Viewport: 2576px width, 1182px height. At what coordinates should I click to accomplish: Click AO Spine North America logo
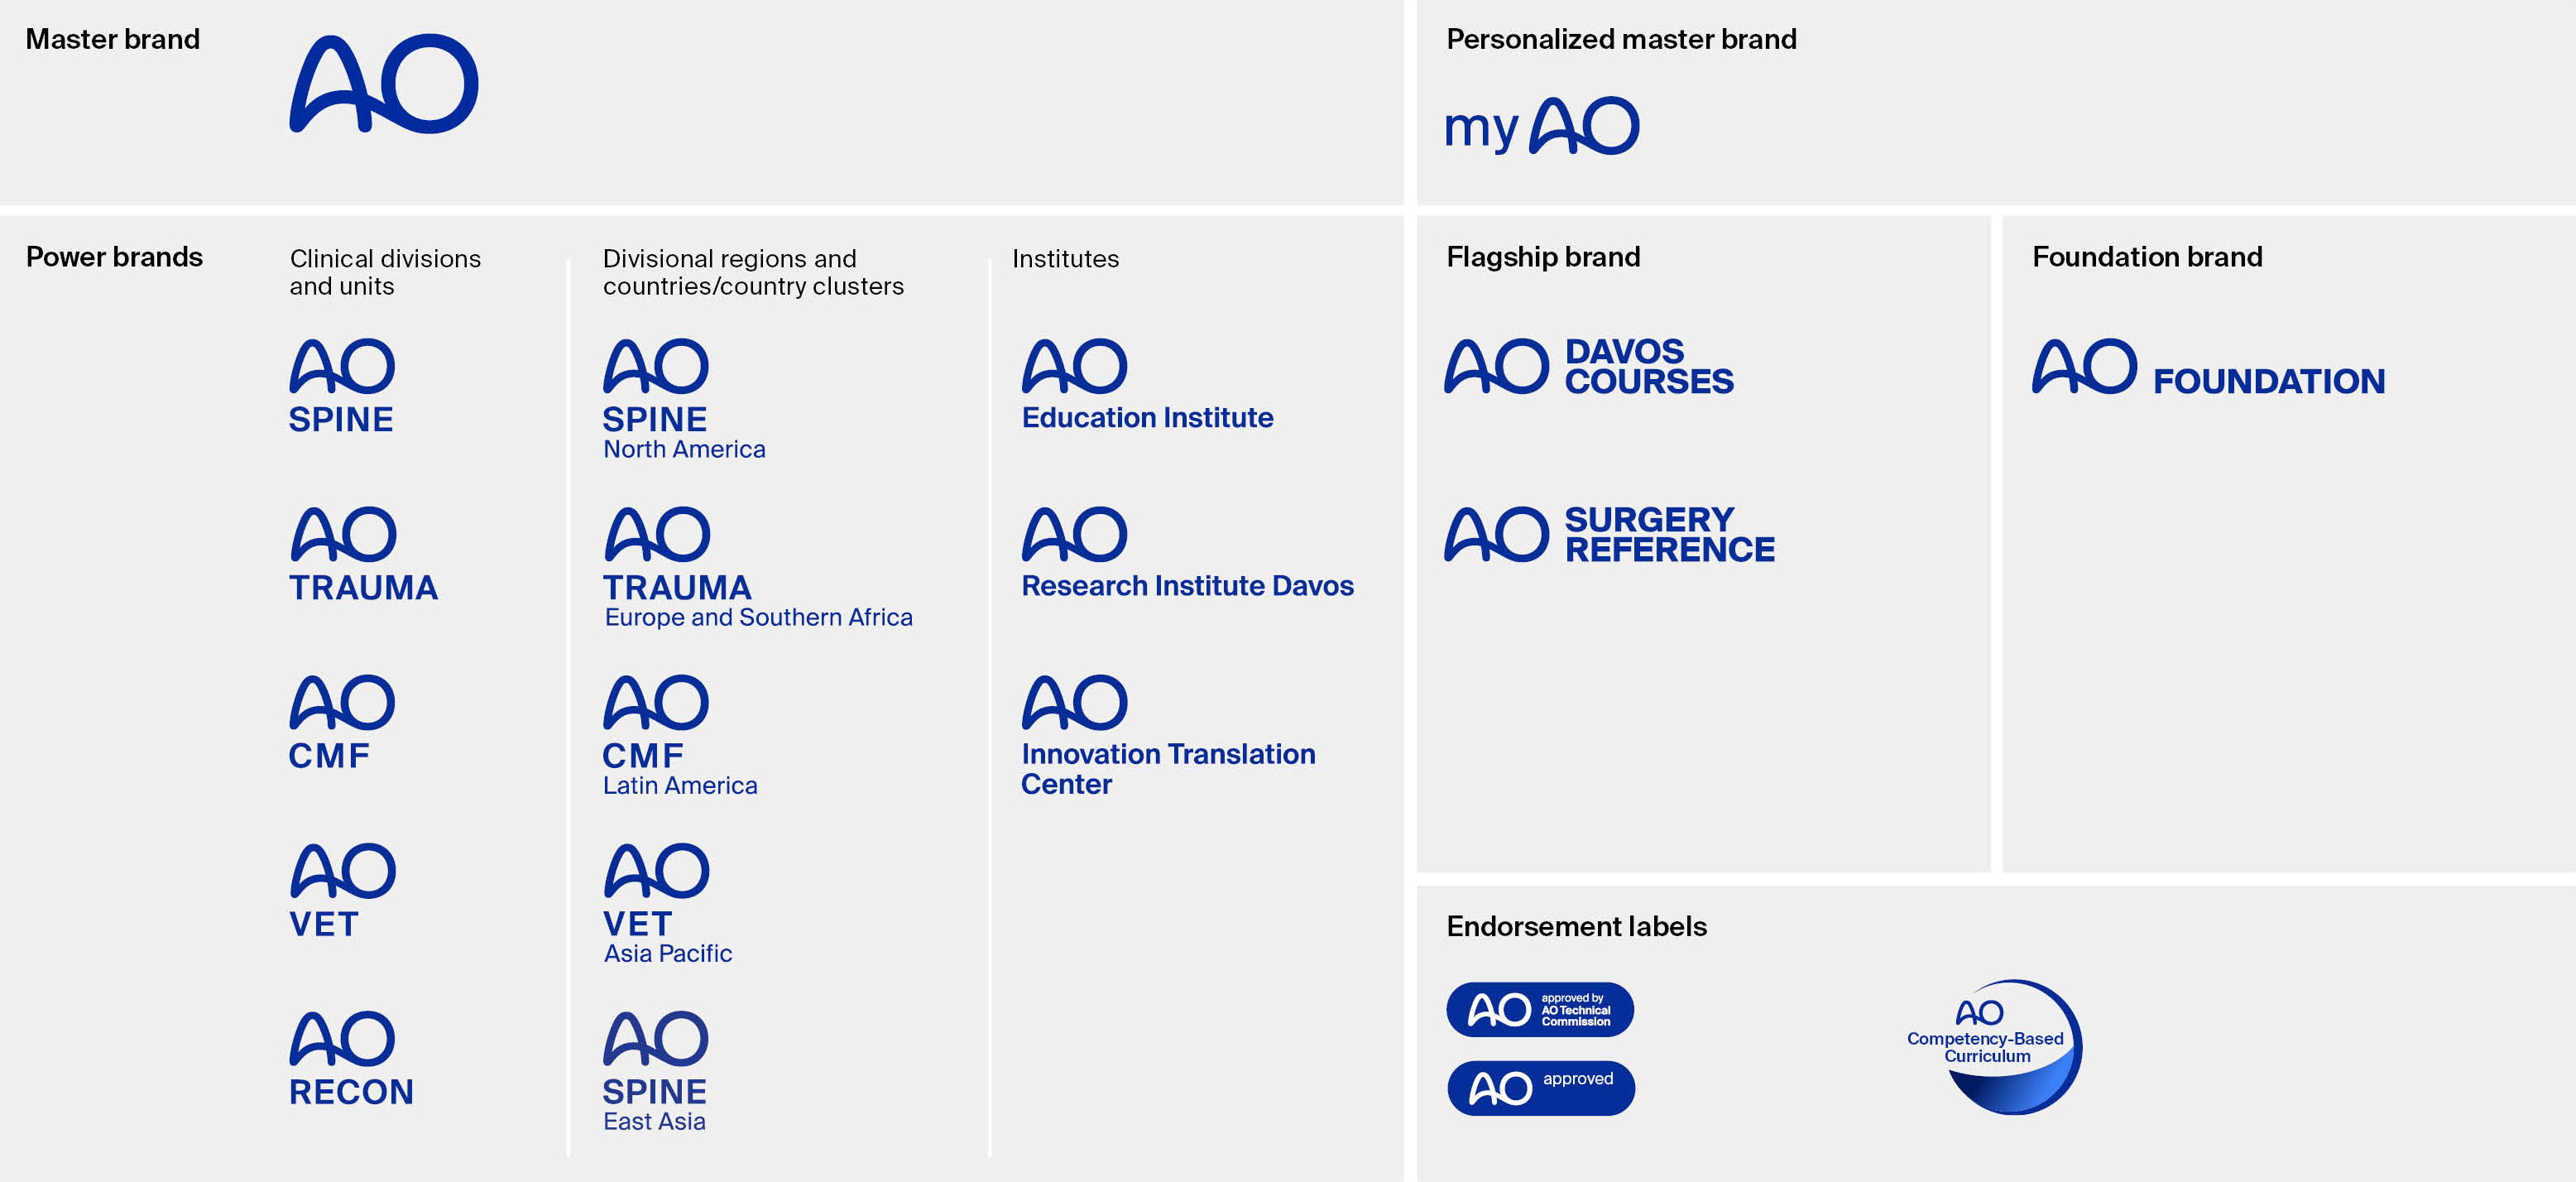coord(684,399)
